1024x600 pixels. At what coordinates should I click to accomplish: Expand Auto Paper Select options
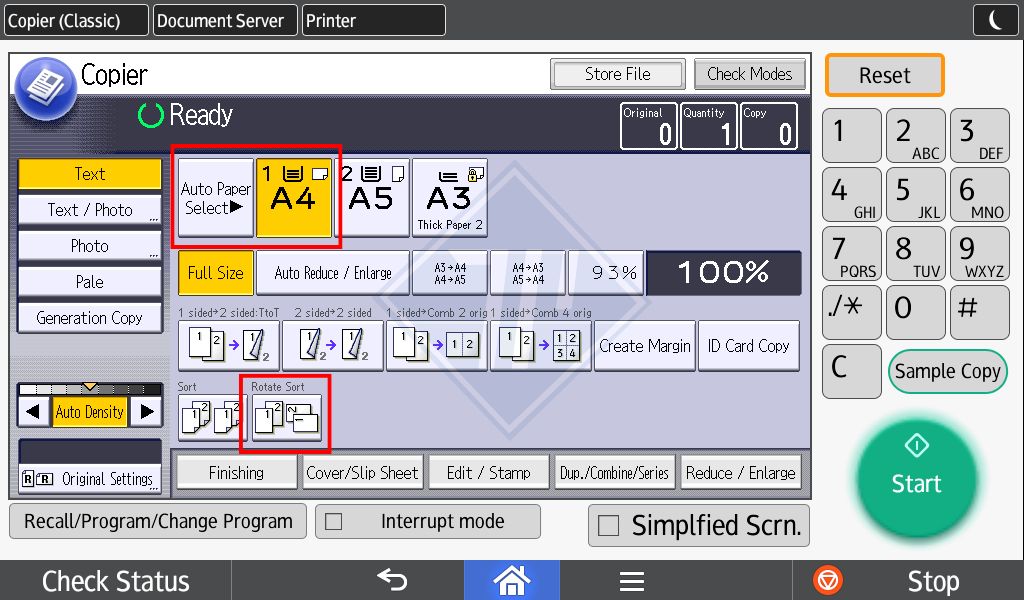point(216,198)
